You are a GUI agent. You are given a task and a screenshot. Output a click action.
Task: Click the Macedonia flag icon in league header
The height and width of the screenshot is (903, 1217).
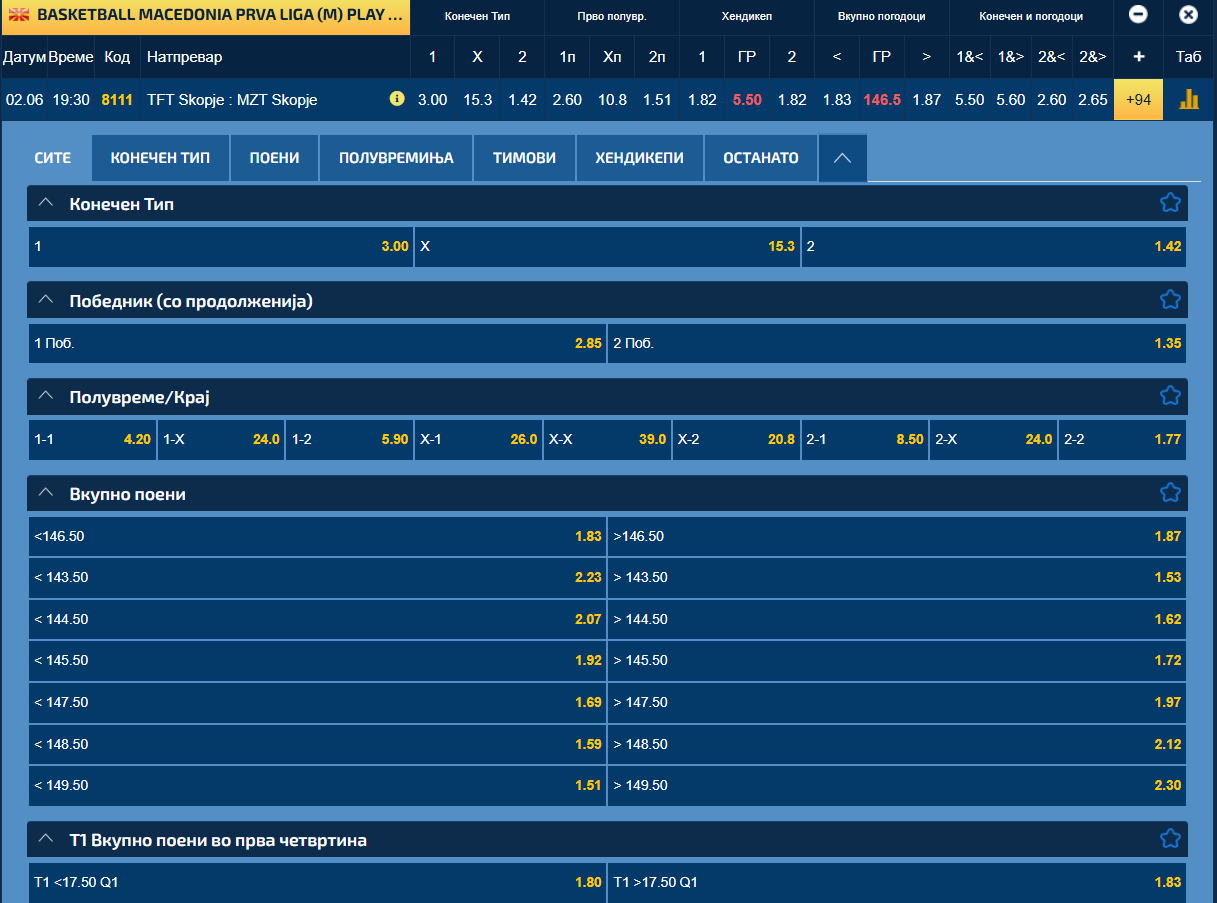point(19,16)
